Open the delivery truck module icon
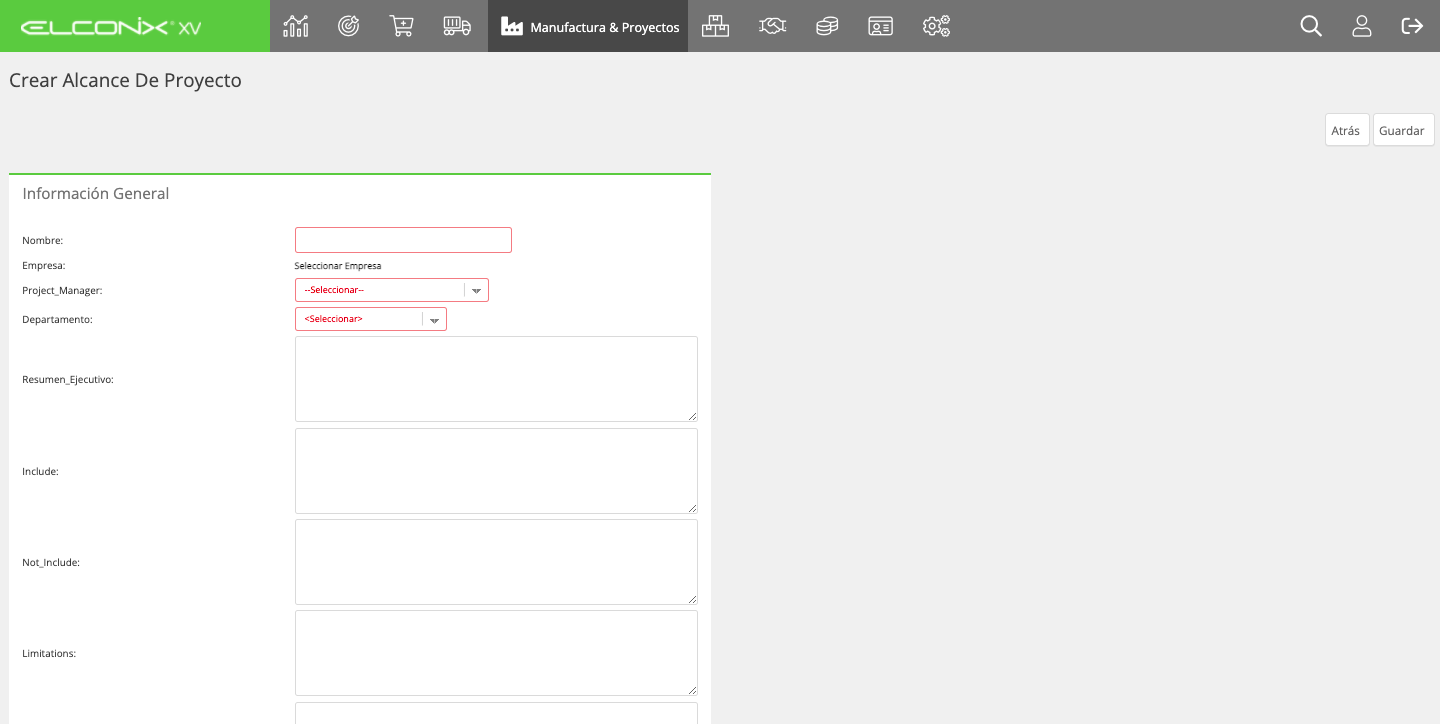Viewport: 1440px width, 724px height. pyautogui.click(x=457, y=26)
